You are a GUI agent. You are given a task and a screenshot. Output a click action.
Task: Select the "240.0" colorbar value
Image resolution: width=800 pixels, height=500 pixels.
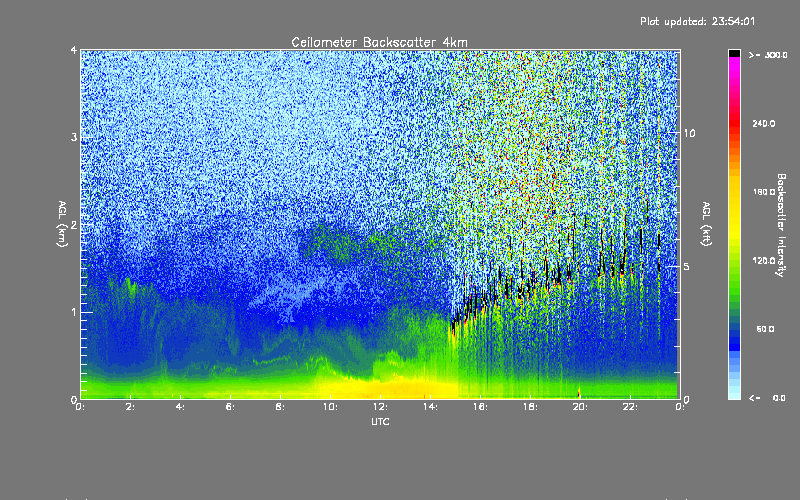click(764, 123)
